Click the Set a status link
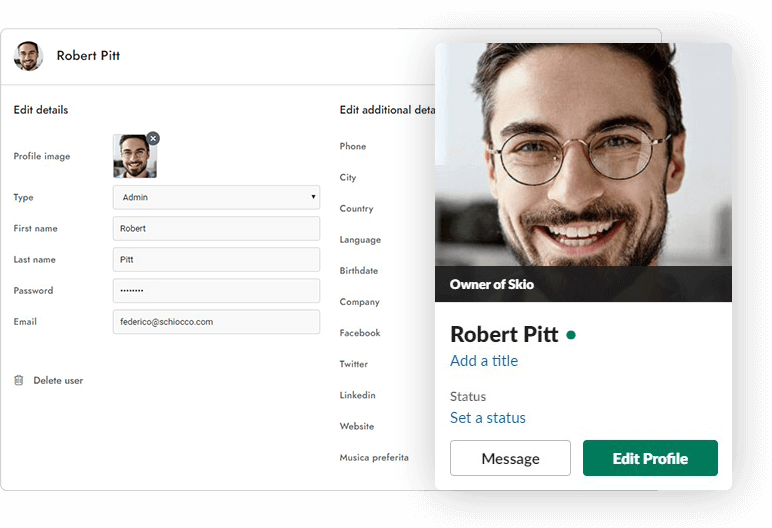This screenshot has width=772, height=528. pos(488,418)
